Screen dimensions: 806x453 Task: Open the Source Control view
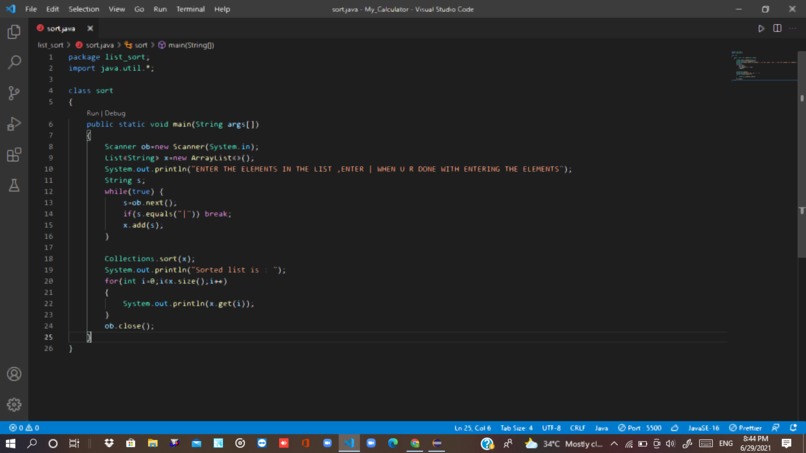pyautogui.click(x=14, y=93)
